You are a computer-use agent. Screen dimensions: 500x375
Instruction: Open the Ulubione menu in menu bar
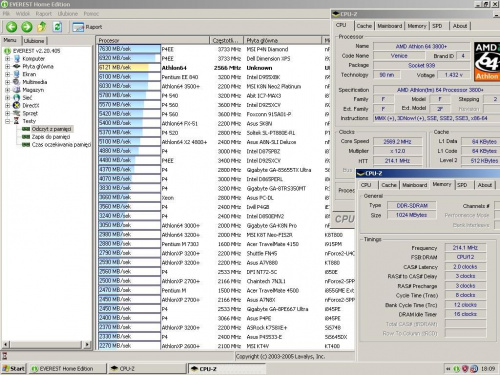(x=68, y=14)
